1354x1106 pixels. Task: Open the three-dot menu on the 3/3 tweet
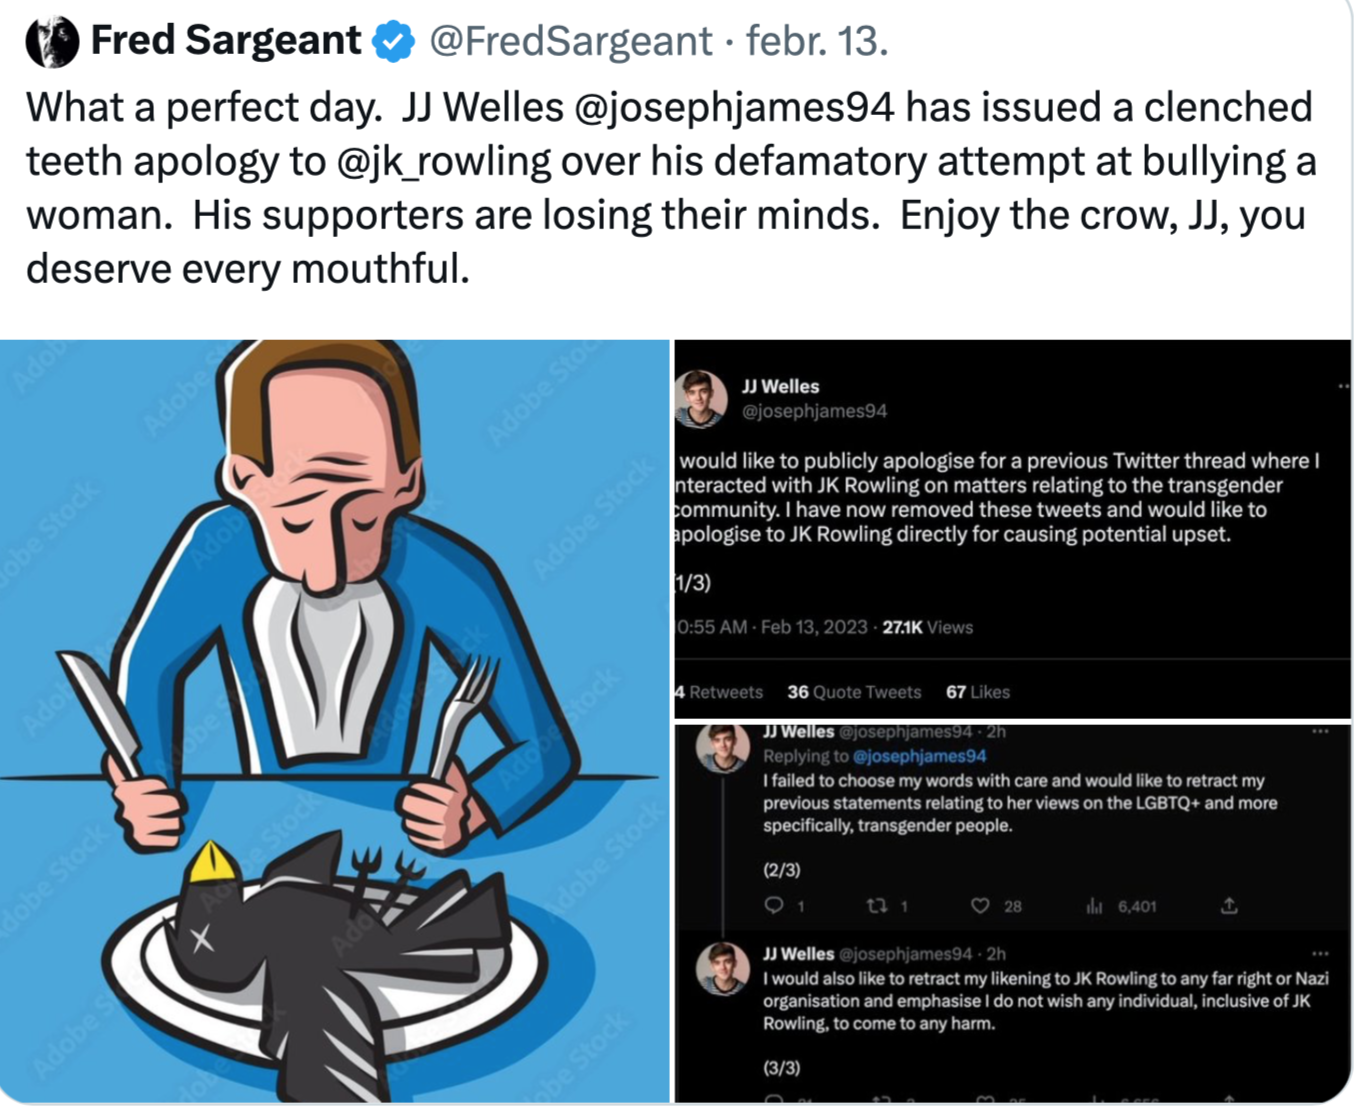(1320, 954)
